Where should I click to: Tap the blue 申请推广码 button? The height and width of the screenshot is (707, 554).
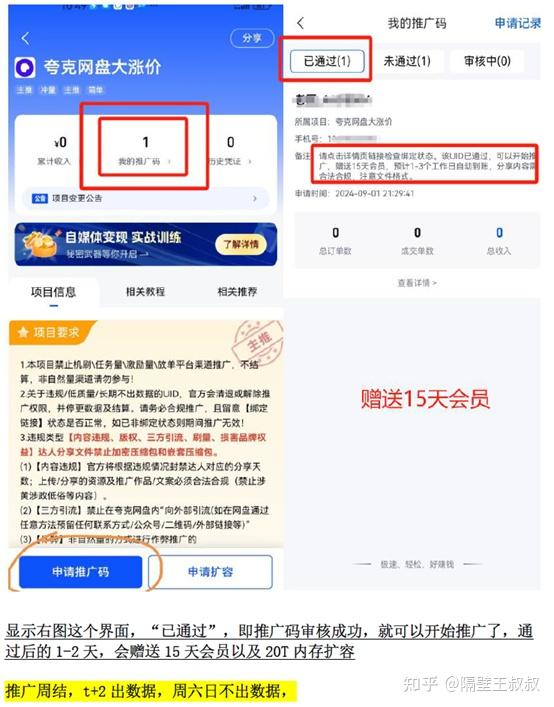coord(81,572)
